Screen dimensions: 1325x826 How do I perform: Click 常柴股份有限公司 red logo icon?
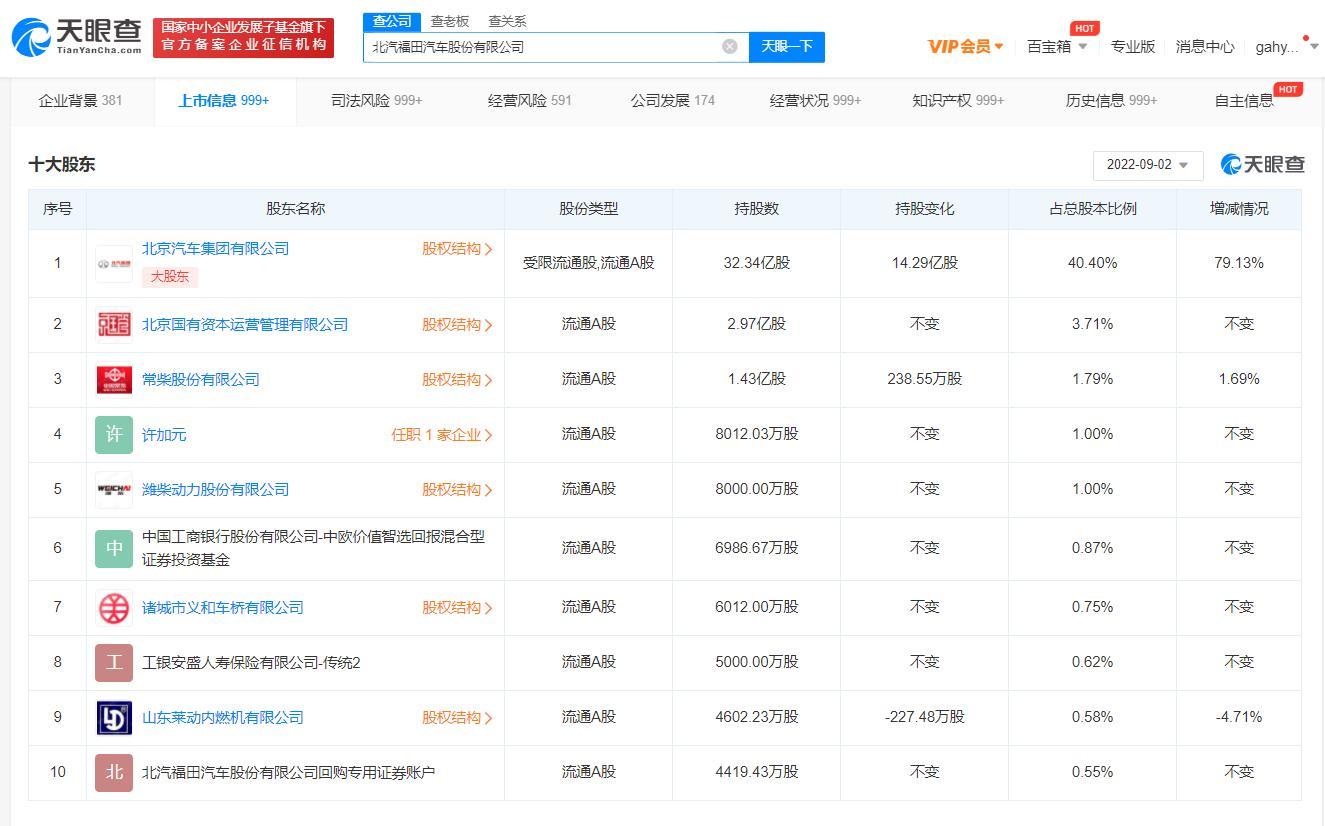coord(113,380)
